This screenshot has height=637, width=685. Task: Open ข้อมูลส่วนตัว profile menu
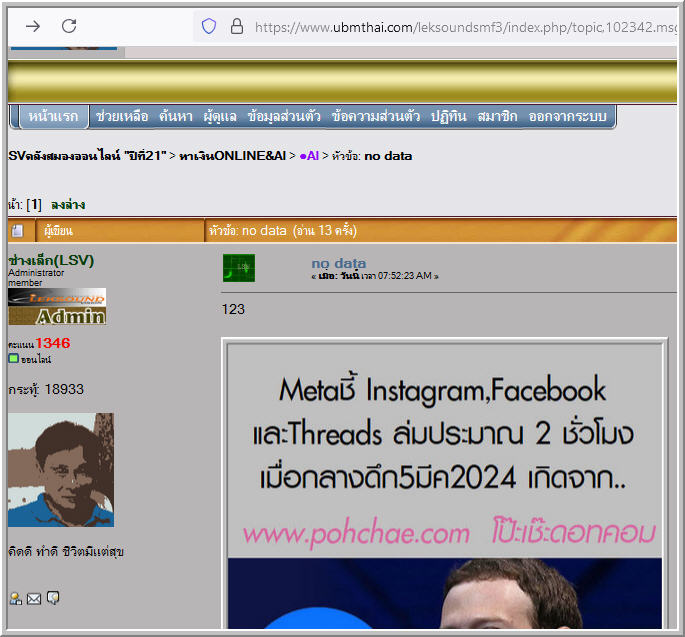click(284, 117)
